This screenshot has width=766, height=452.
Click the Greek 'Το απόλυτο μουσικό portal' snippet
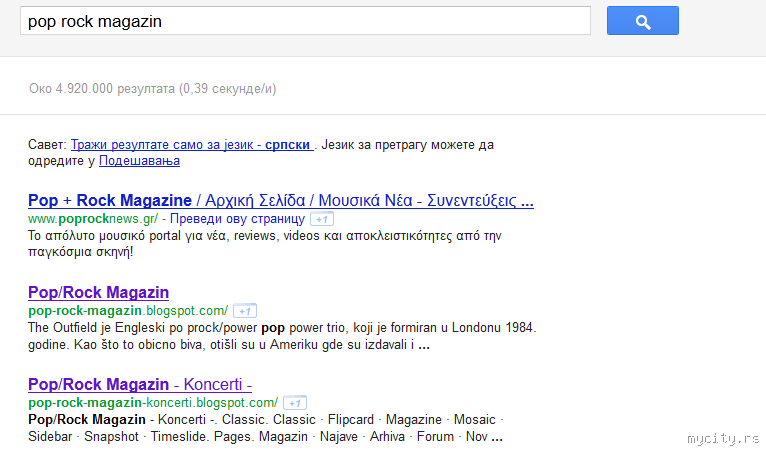click(x=265, y=243)
